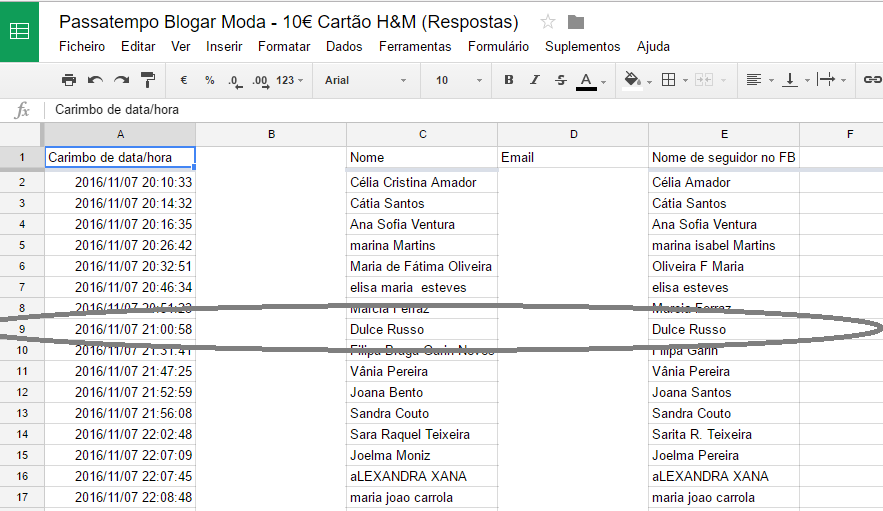Viewport: 883px width, 511px height.
Task: Expand the vertical align dropdown arrow
Action: [x=807, y=81]
